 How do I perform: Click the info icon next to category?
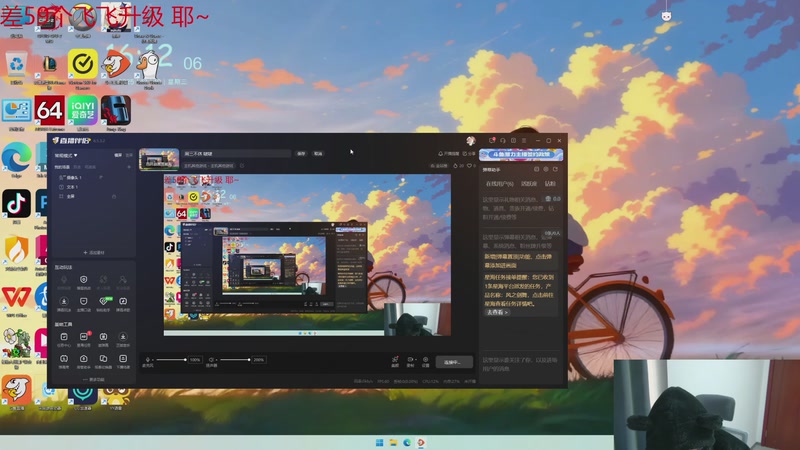coord(242,165)
